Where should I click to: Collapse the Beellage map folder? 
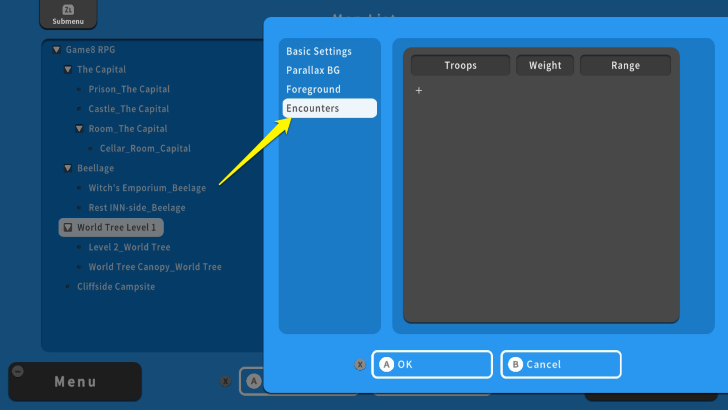pos(67,168)
